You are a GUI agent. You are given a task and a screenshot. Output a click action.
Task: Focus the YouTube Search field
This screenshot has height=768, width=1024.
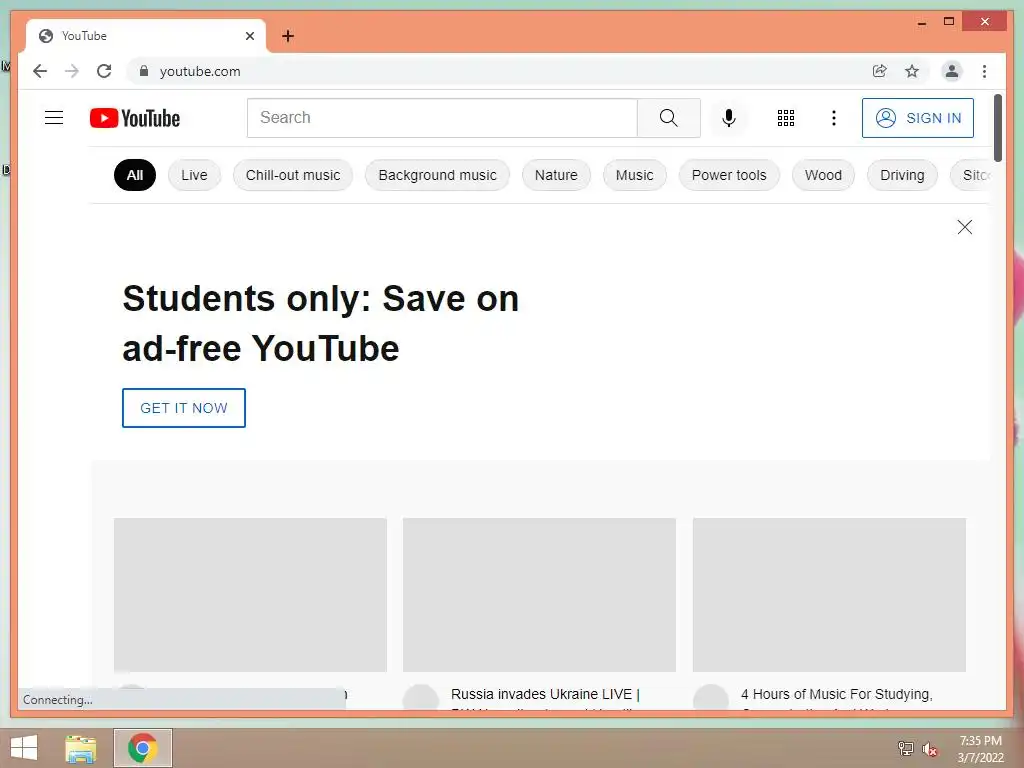(442, 118)
